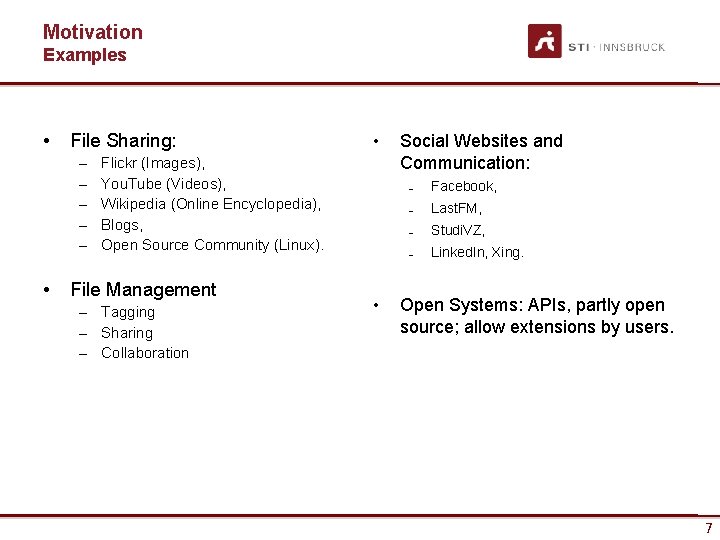
Task: Click 'Social Websites and Communication:' heading
Action: click(481, 152)
